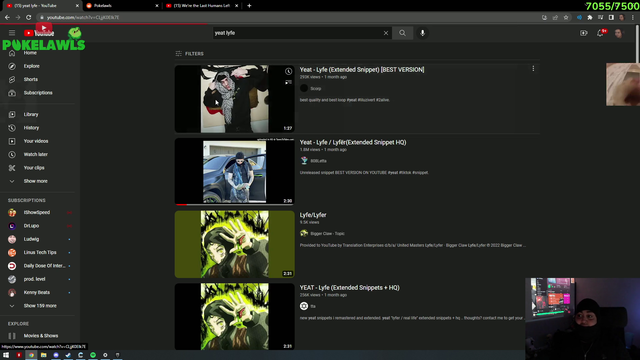Click the Subscriptions icon in the sidebar
The width and height of the screenshot is (640, 360).
[12, 93]
